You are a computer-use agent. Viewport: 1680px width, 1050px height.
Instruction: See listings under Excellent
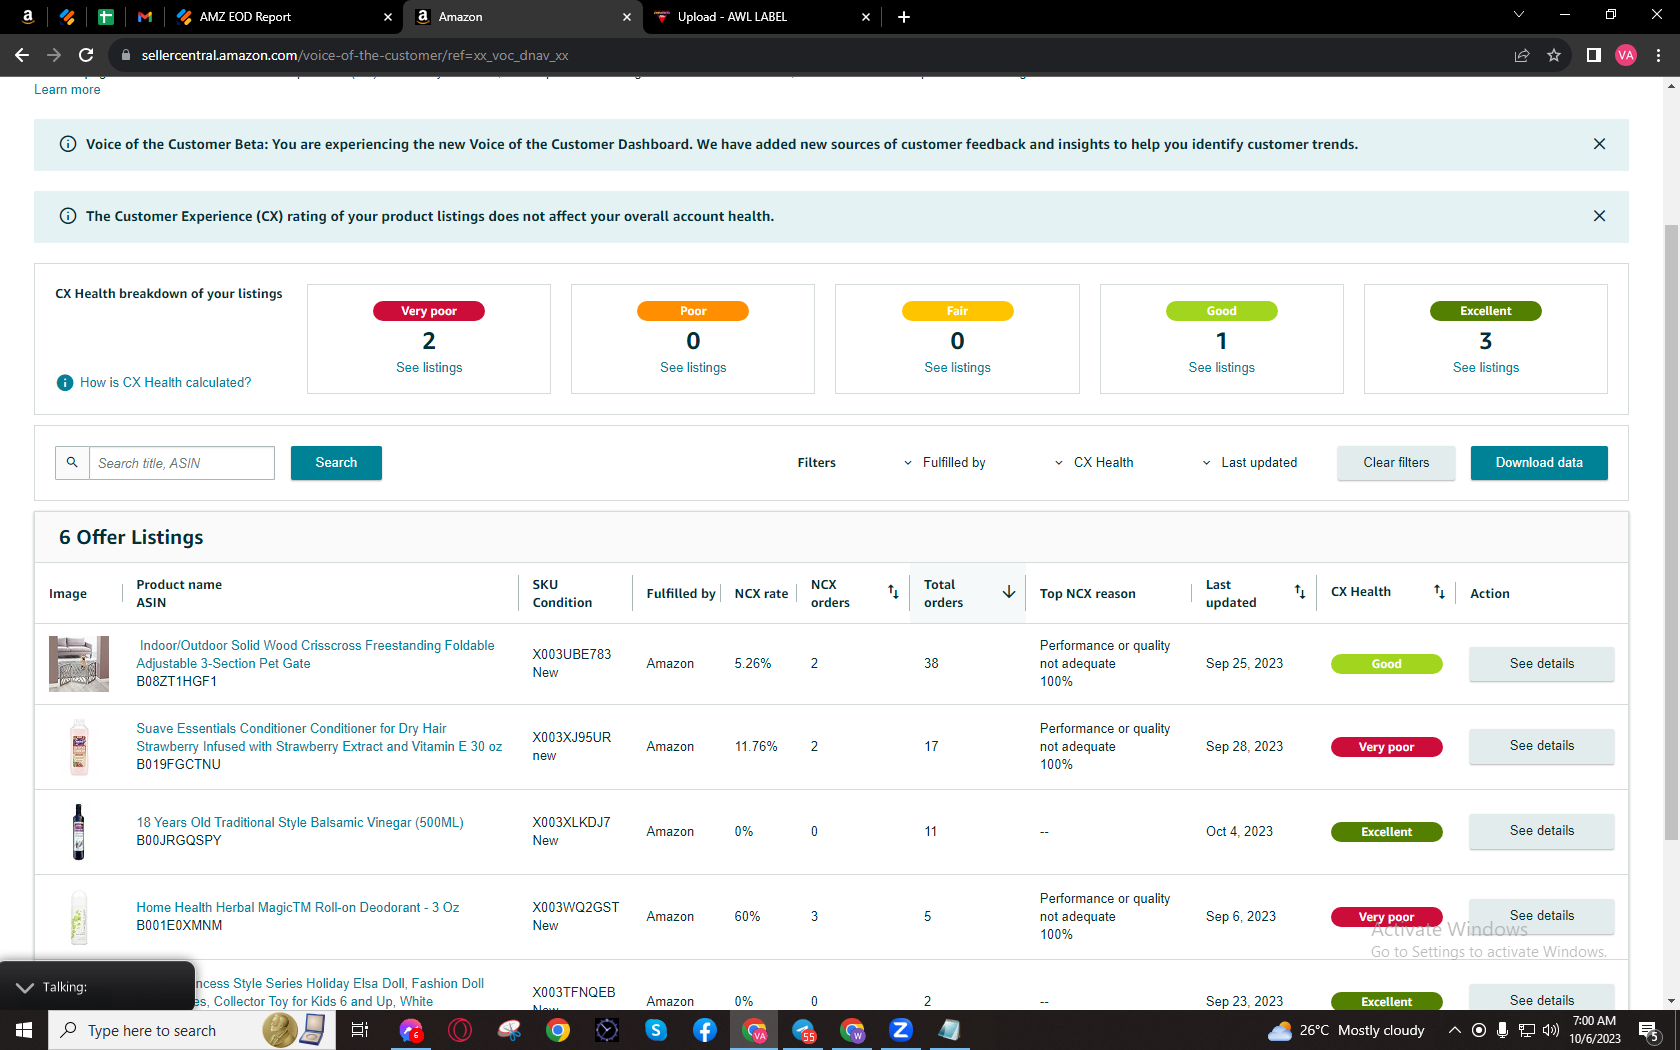(x=1486, y=367)
